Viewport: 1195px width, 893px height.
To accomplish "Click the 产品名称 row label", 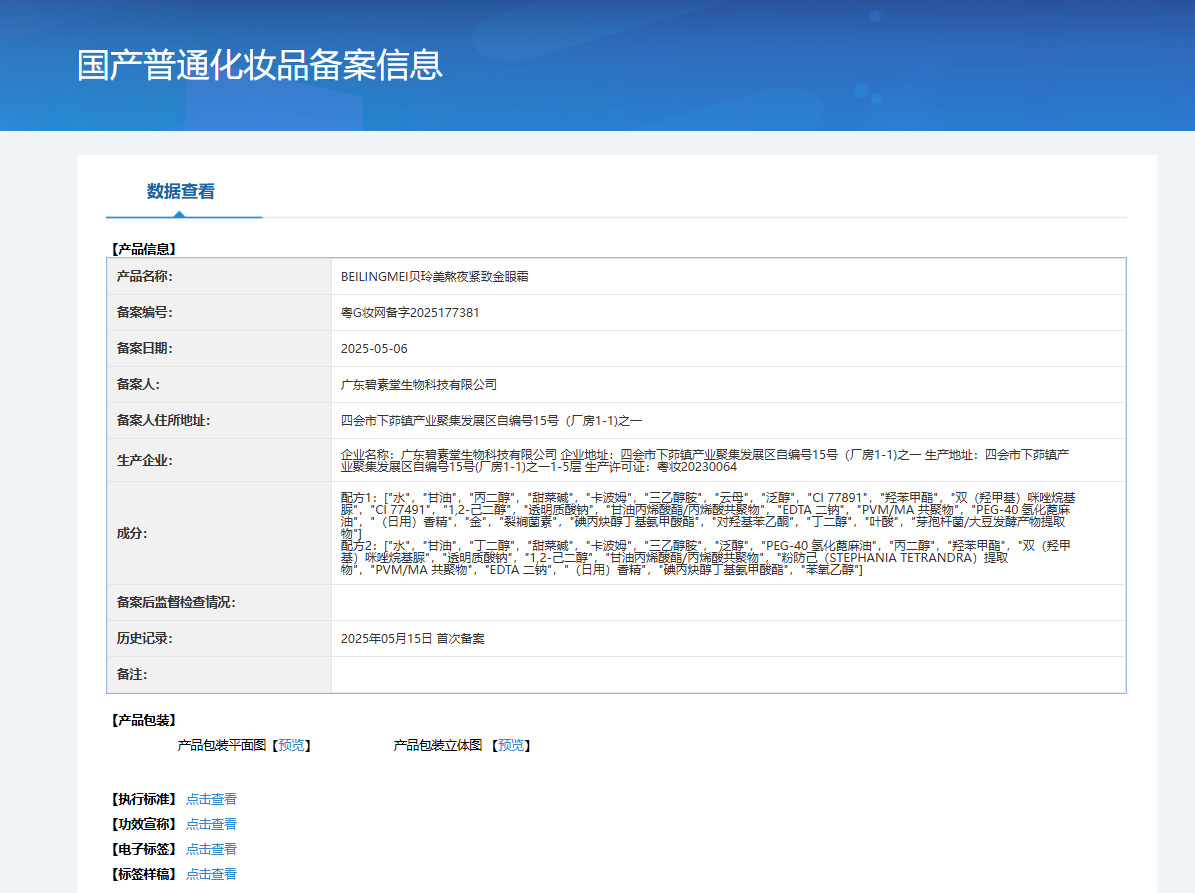I will click(x=145, y=277).
